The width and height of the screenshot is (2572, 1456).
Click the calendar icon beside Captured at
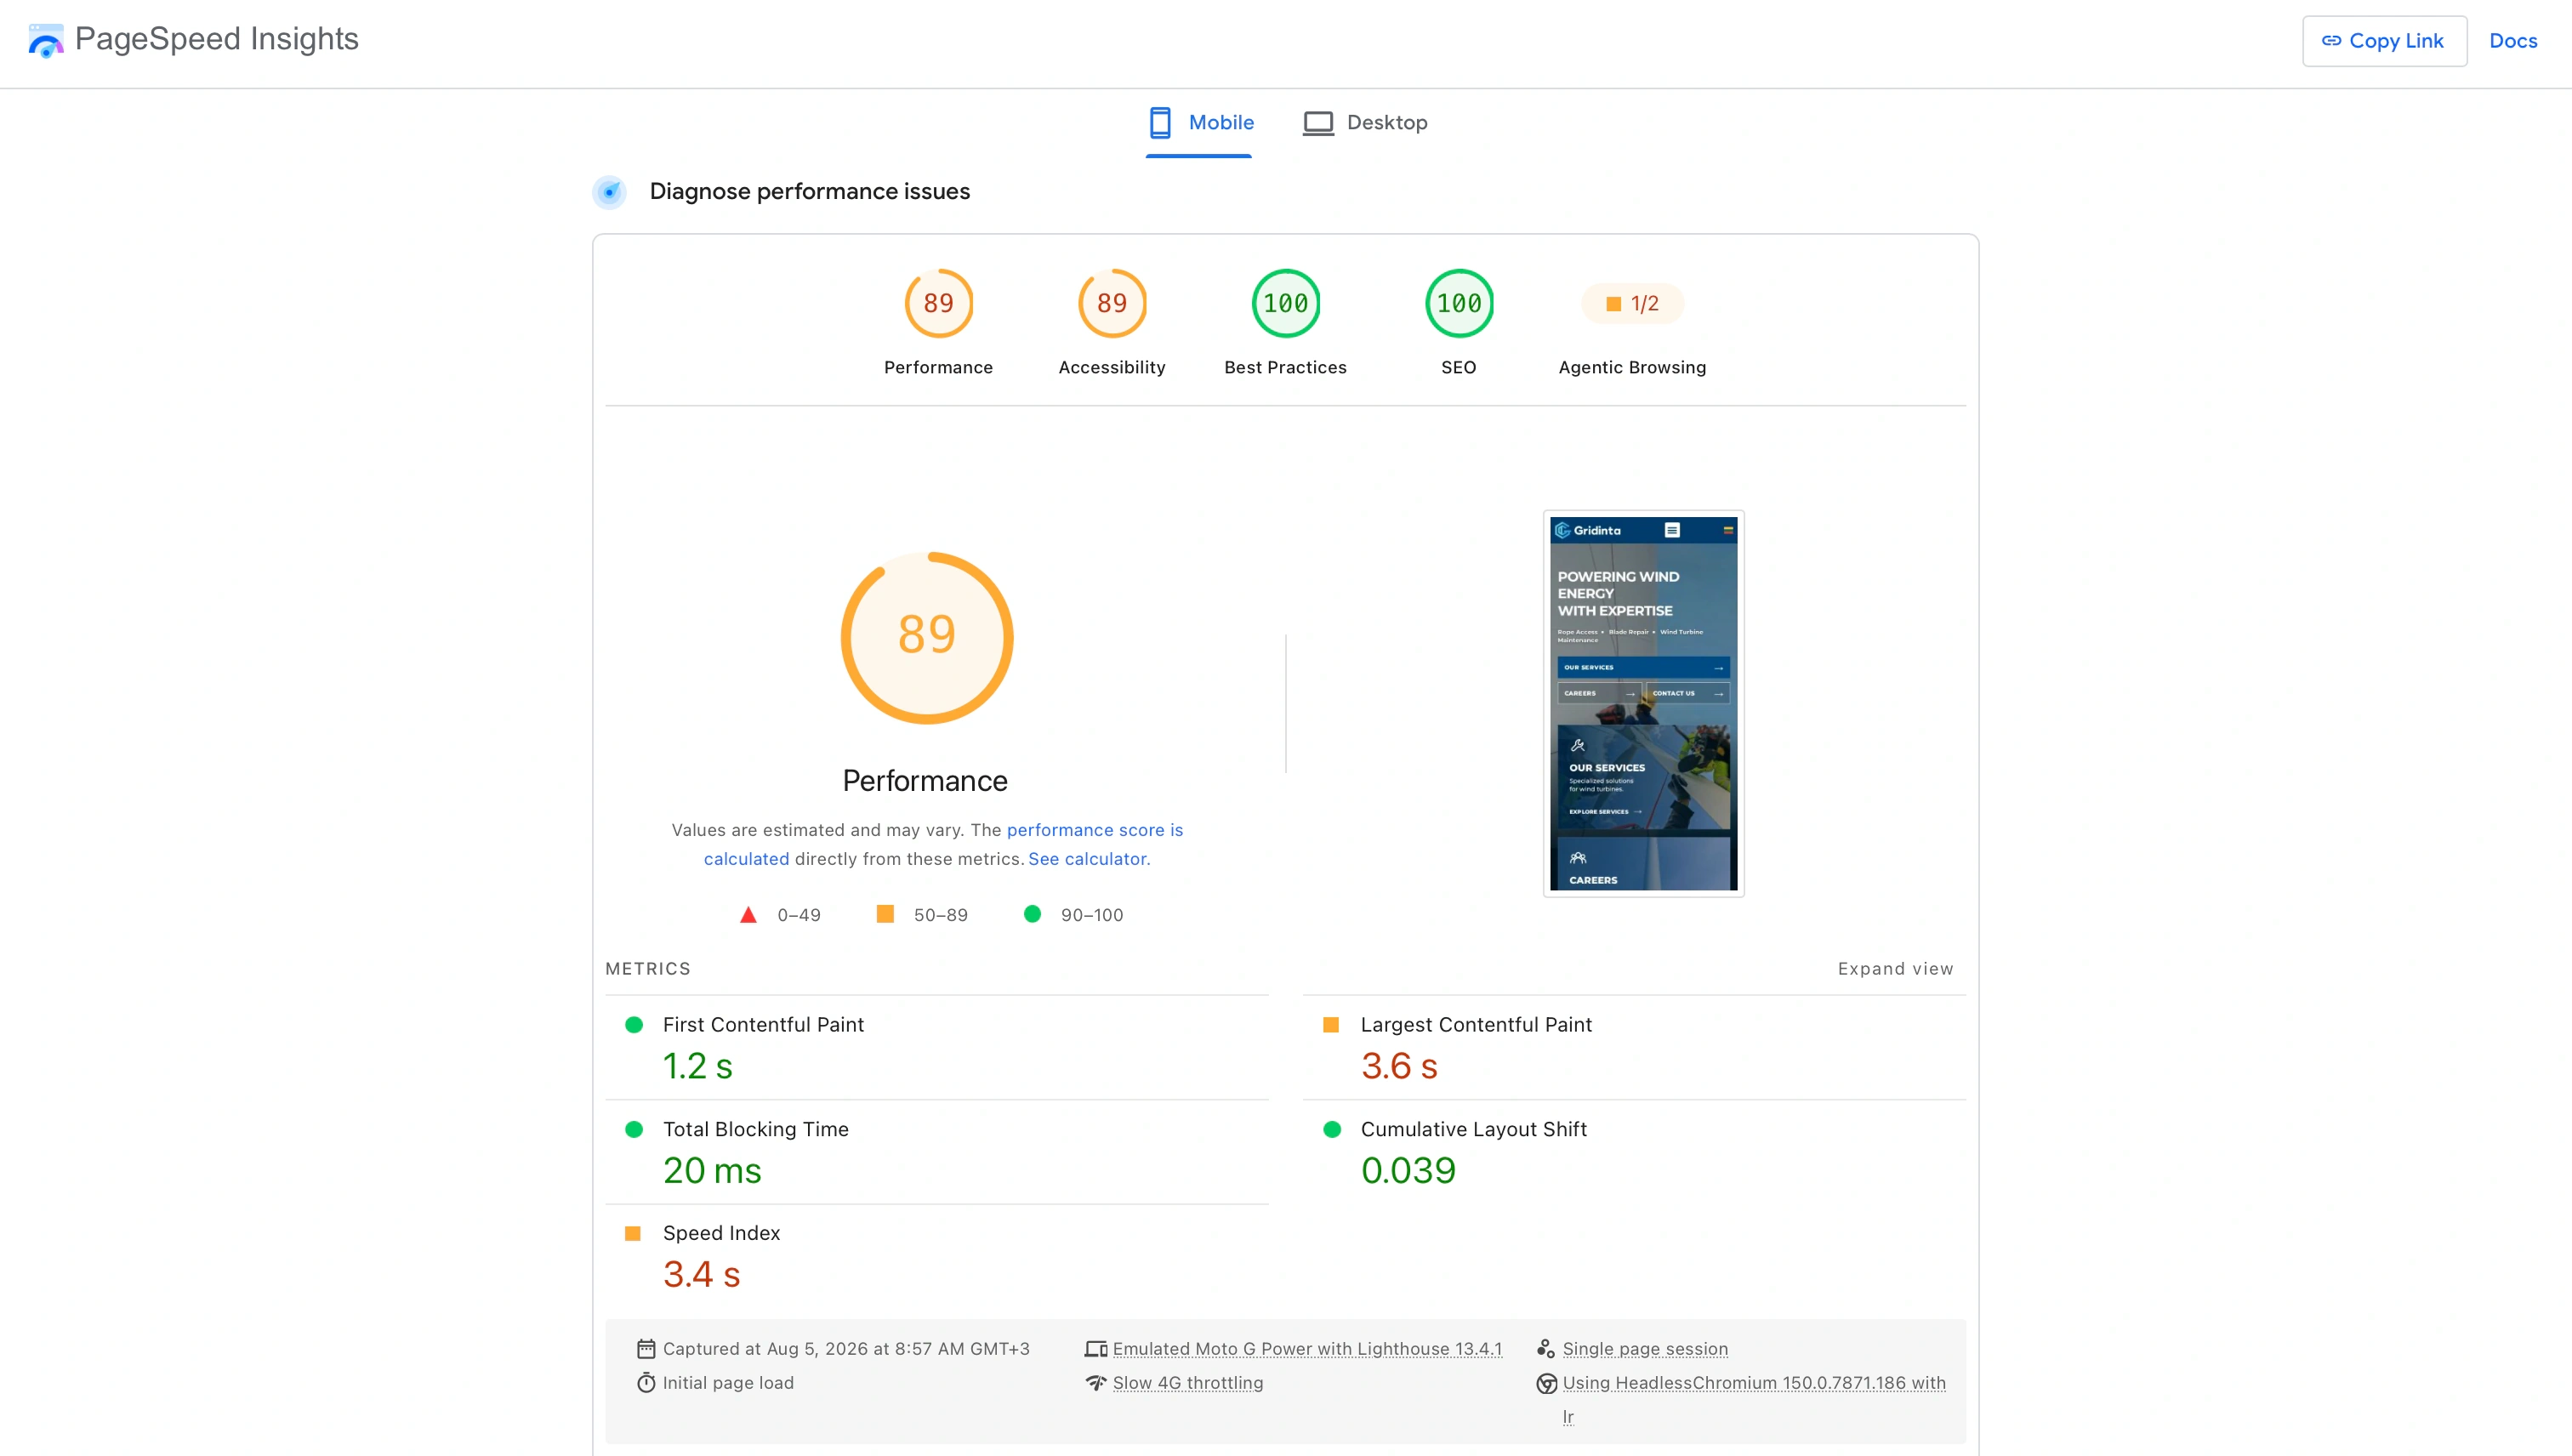(x=646, y=1349)
